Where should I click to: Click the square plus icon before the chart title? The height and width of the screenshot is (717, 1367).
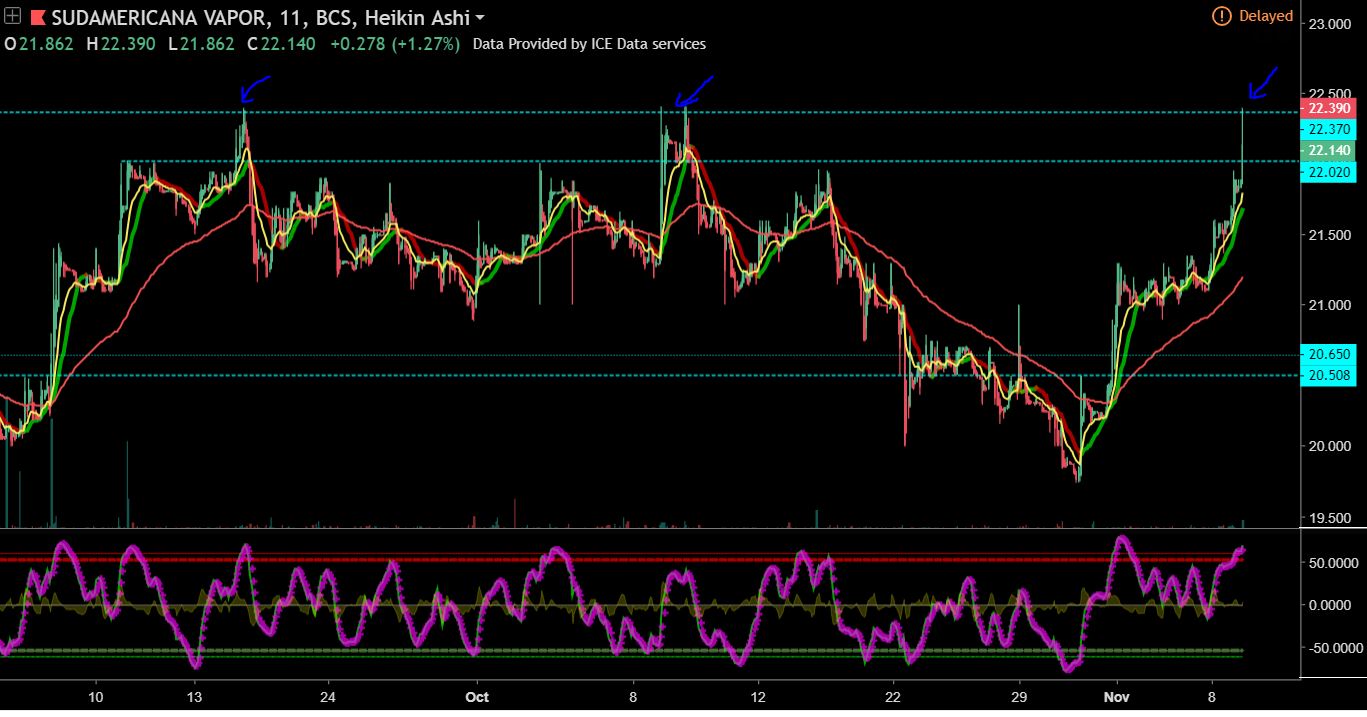click(x=12, y=17)
